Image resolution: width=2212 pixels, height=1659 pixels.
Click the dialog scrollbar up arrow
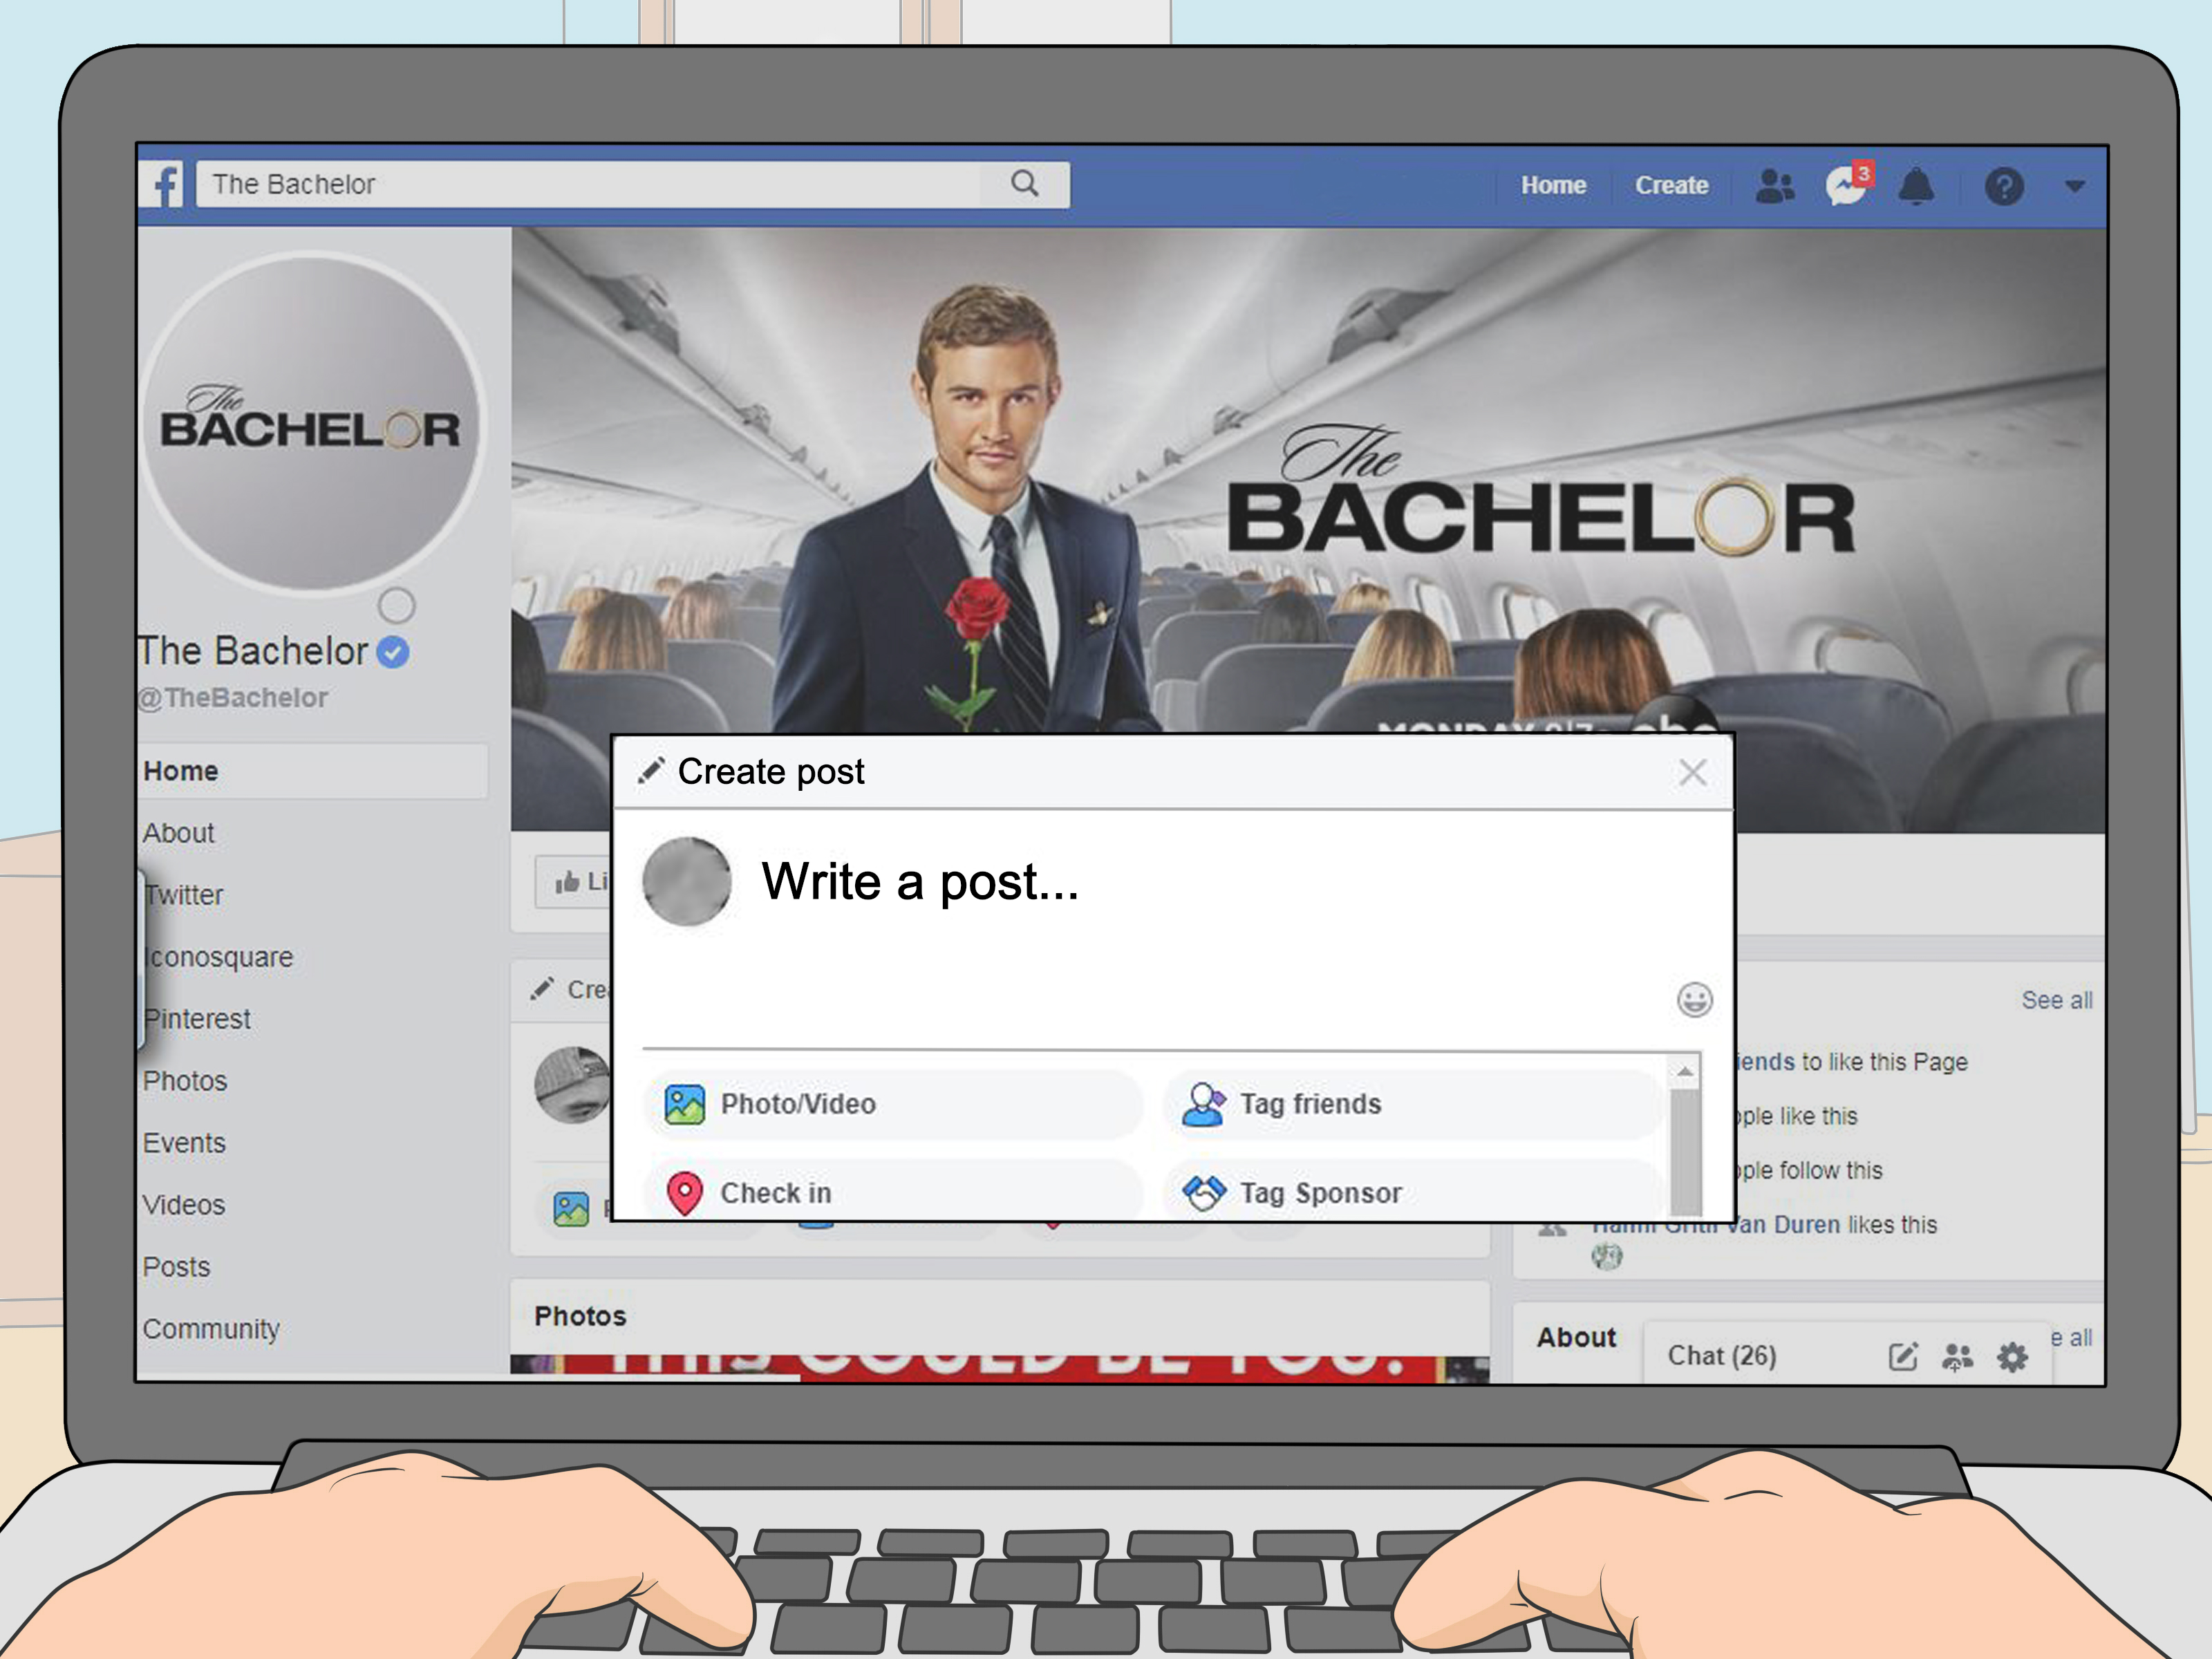click(x=1685, y=1072)
